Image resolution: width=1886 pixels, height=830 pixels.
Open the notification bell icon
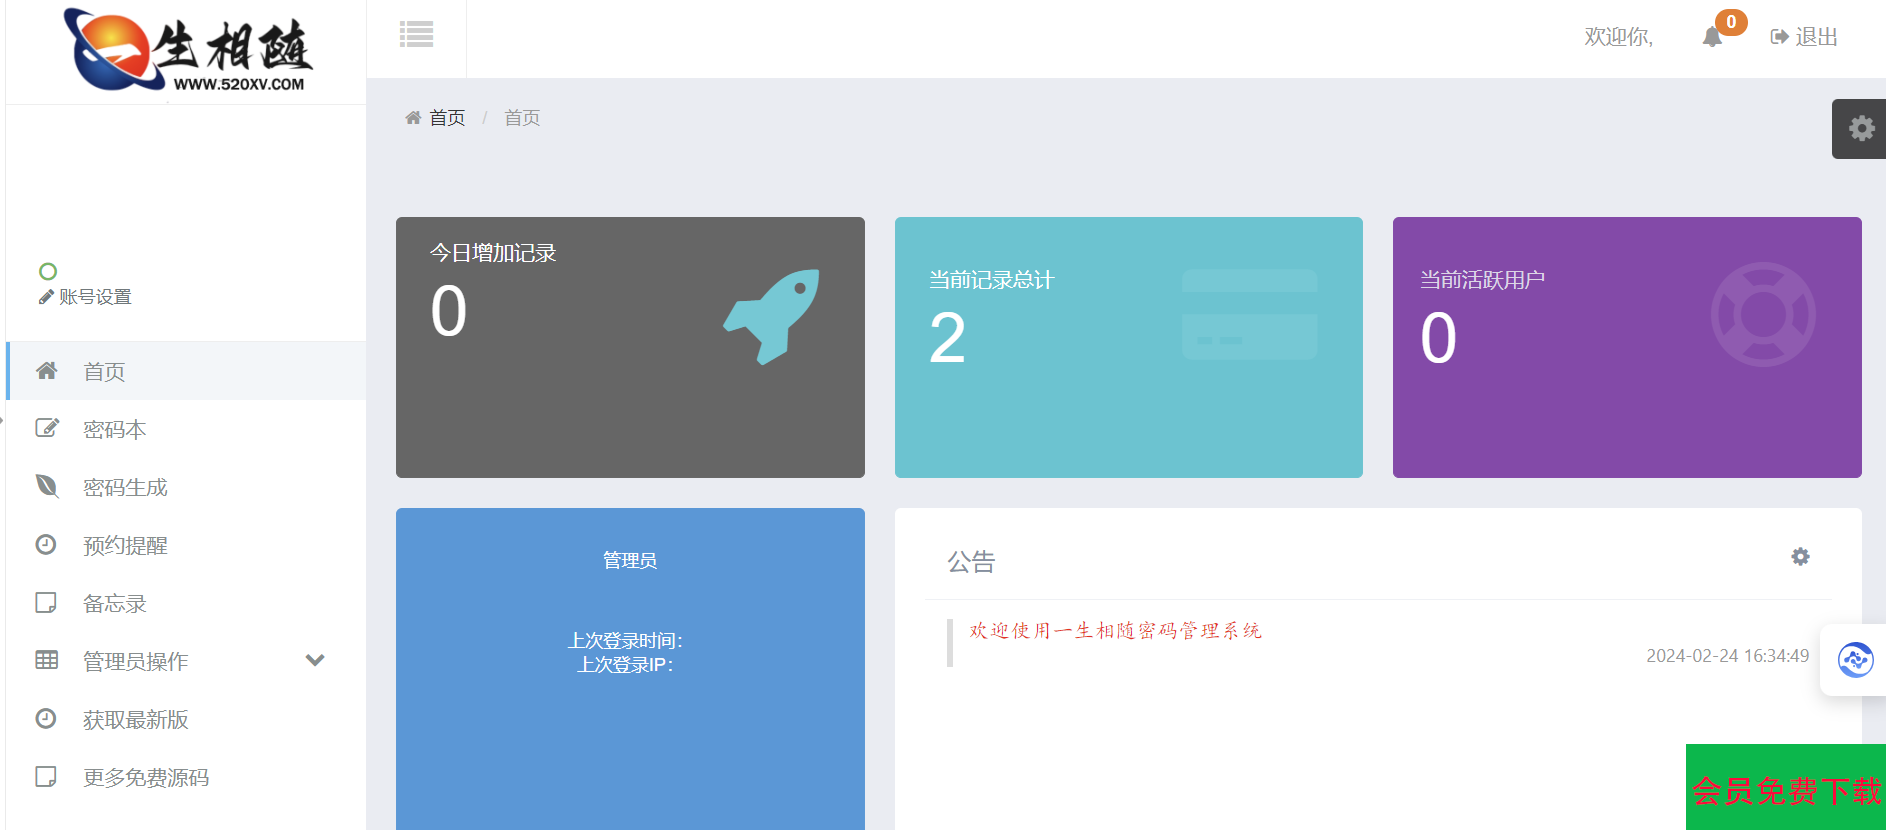pyautogui.click(x=1713, y=37)
